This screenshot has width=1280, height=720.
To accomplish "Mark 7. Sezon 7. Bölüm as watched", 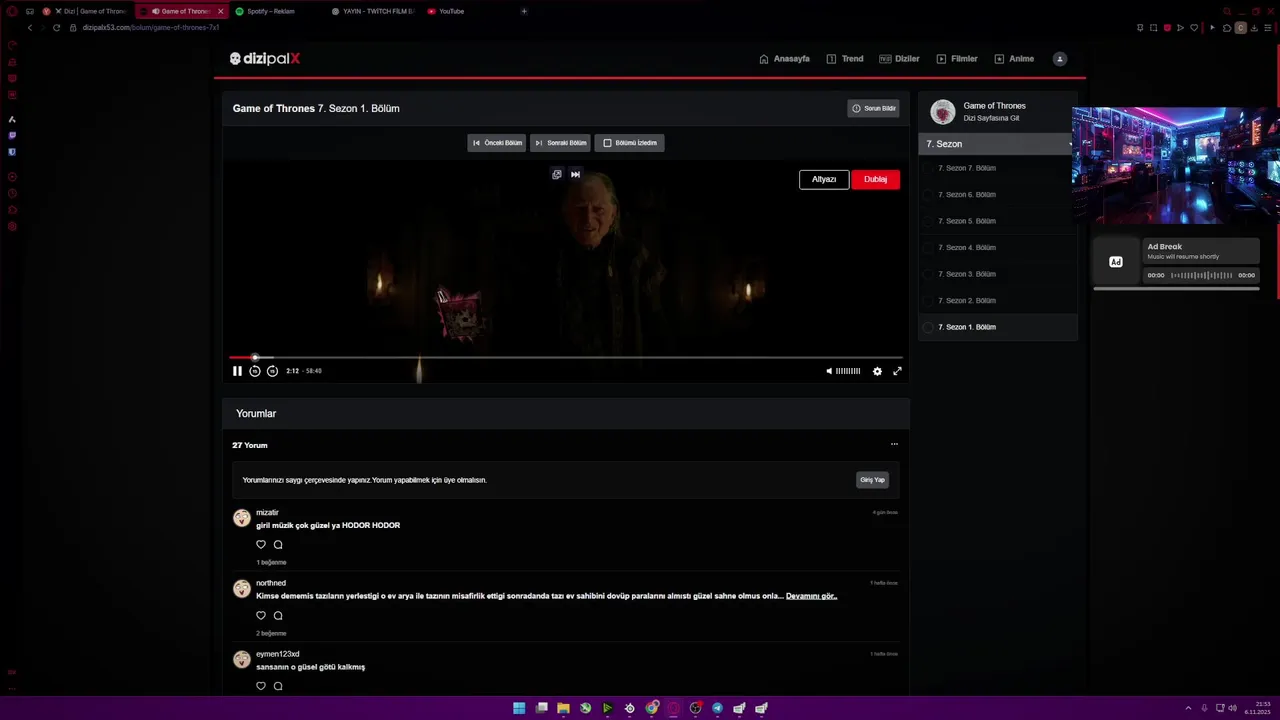I will pos(928,168).
